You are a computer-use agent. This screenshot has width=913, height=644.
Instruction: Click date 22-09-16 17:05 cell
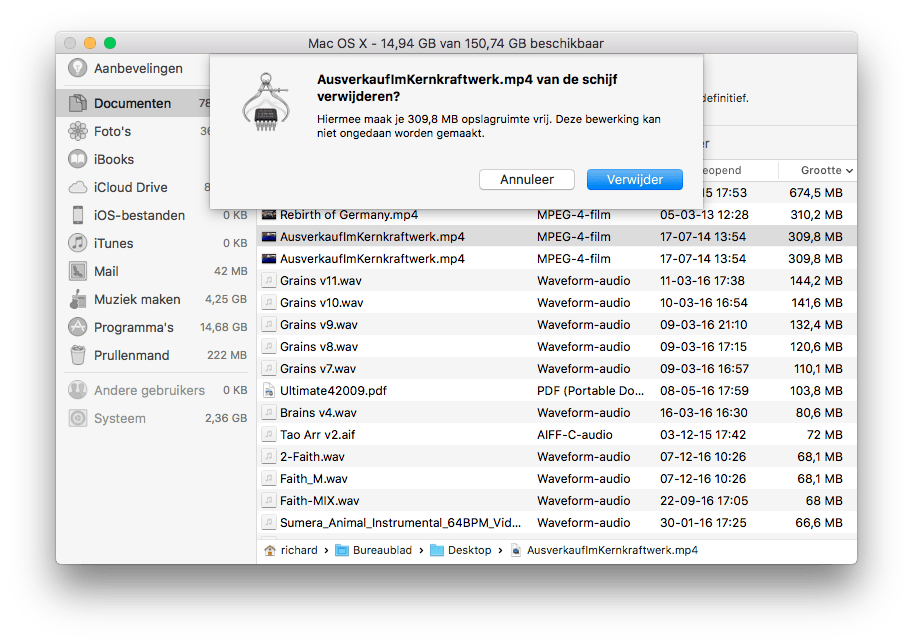coord(704,501)
